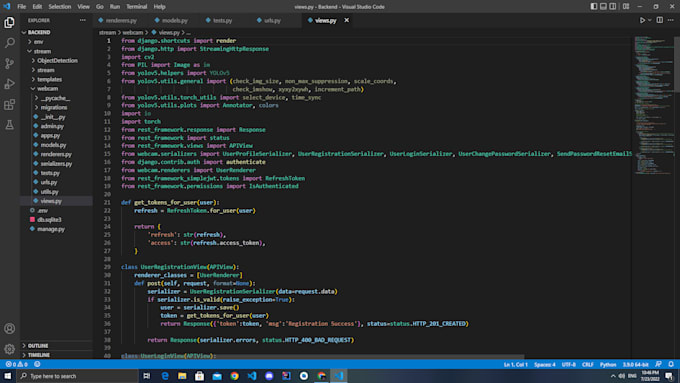Image resolution: width=680 pixels, height=383 pixels.
Task: Click UTF-8 encoding status entry
Action: 569,364
